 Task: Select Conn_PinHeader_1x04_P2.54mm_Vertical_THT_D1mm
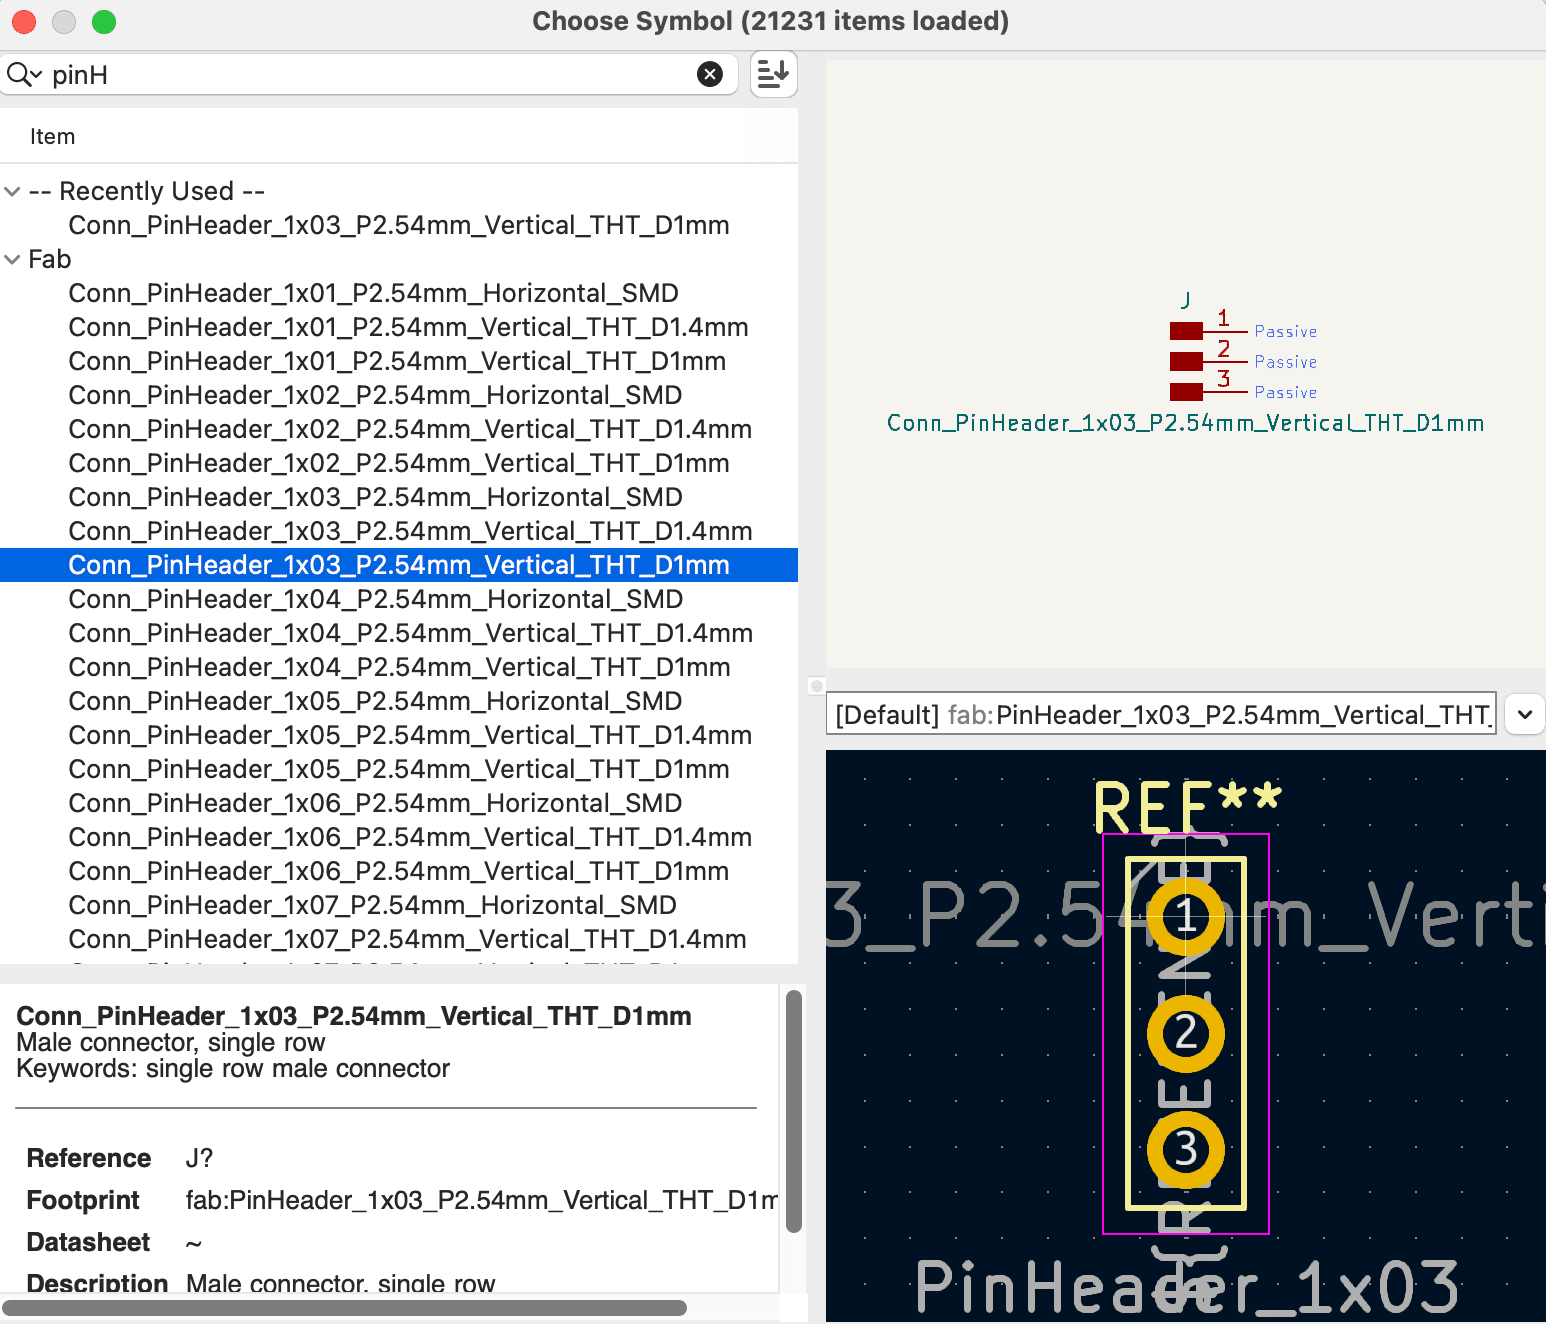click(399, 667)
